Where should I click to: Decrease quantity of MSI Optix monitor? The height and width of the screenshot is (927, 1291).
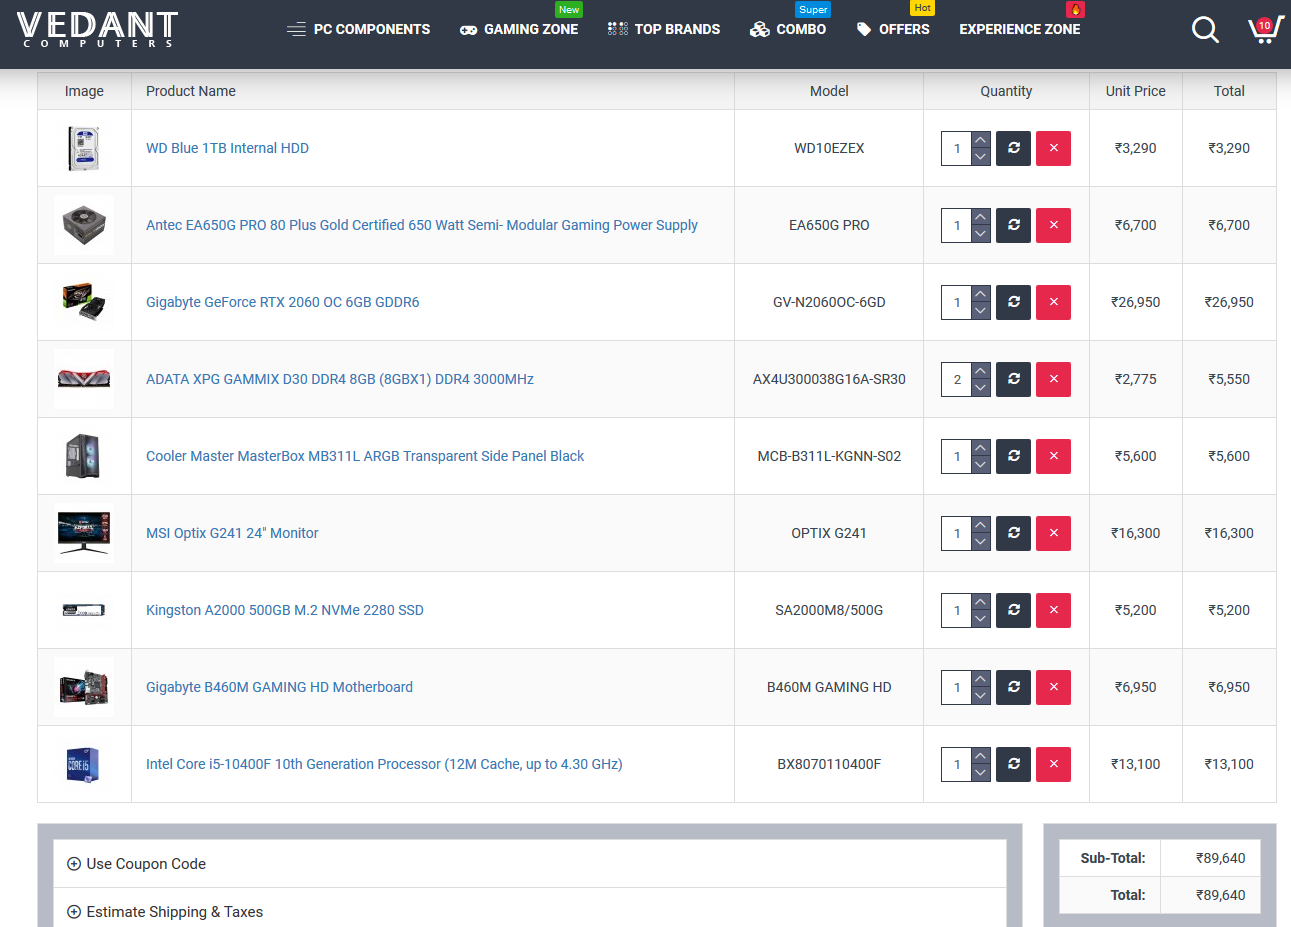pyautogui.click(x=981, y=542)
